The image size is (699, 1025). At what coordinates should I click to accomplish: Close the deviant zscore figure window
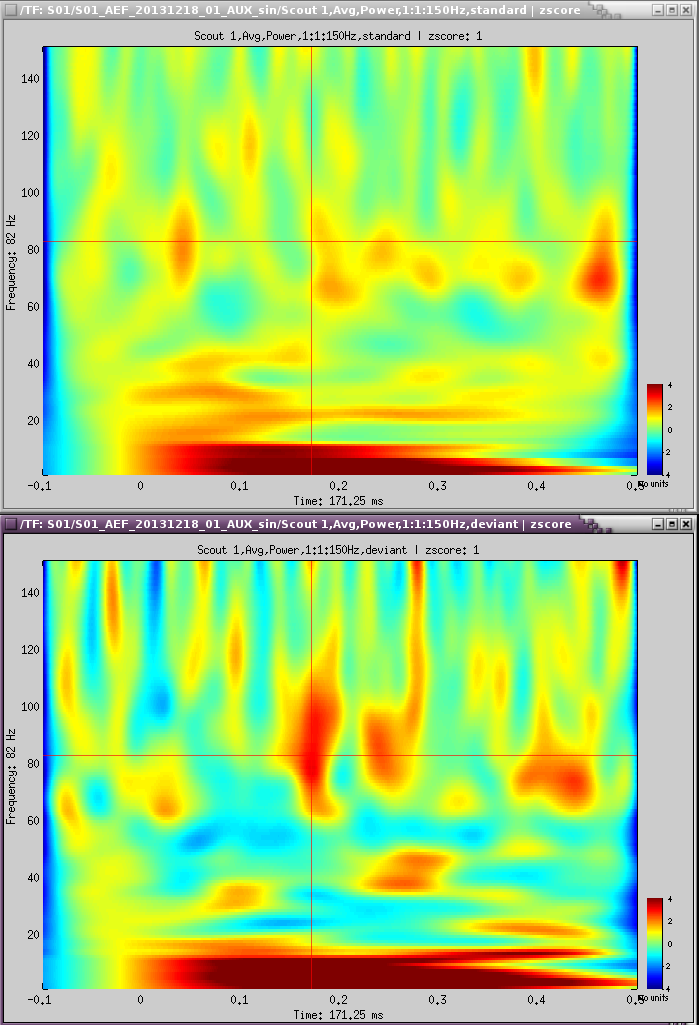[x=687, y=524]
